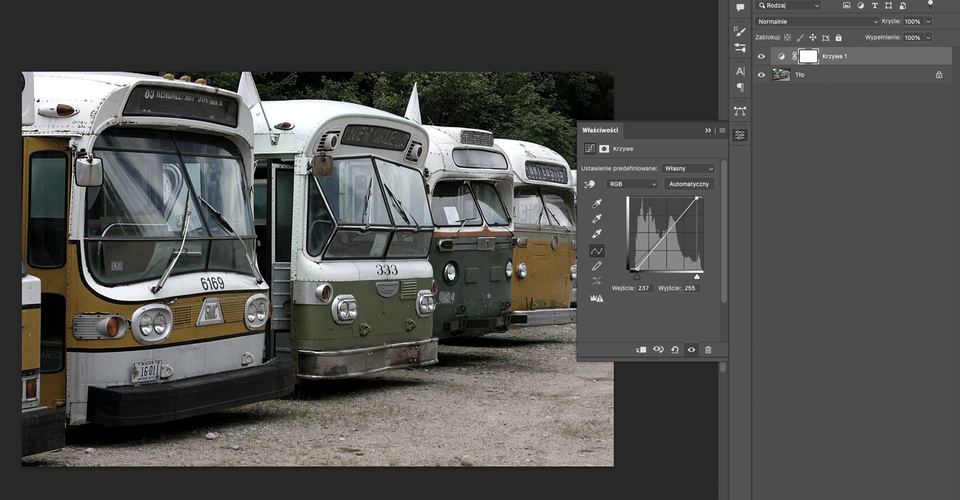The image size is (960, 500).
Task: Switch to mask properties icon
Action: (x=604, y=149)
